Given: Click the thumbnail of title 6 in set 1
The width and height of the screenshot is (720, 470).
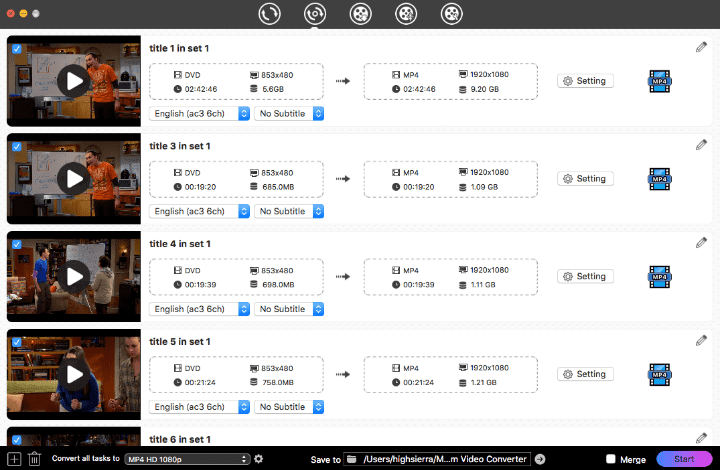Looking at the screenshot, I should tap(74, 436).
